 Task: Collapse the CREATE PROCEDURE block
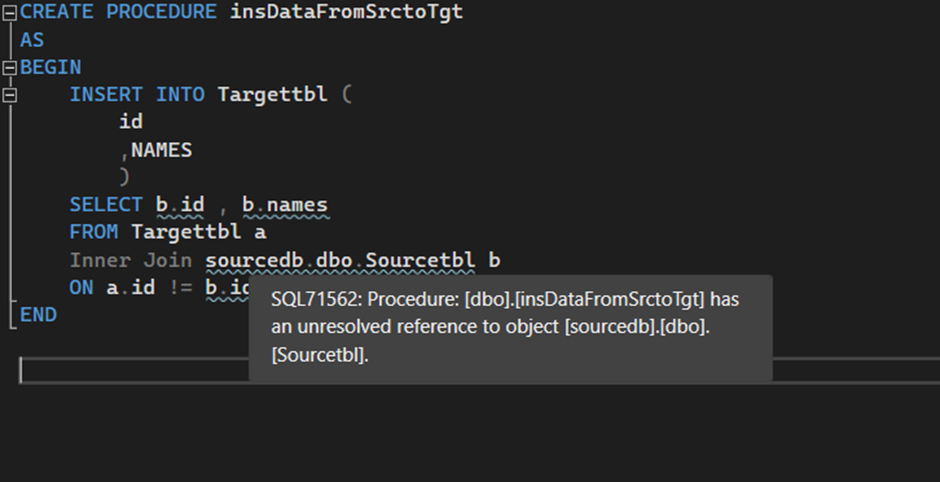(x=10, y=13)
